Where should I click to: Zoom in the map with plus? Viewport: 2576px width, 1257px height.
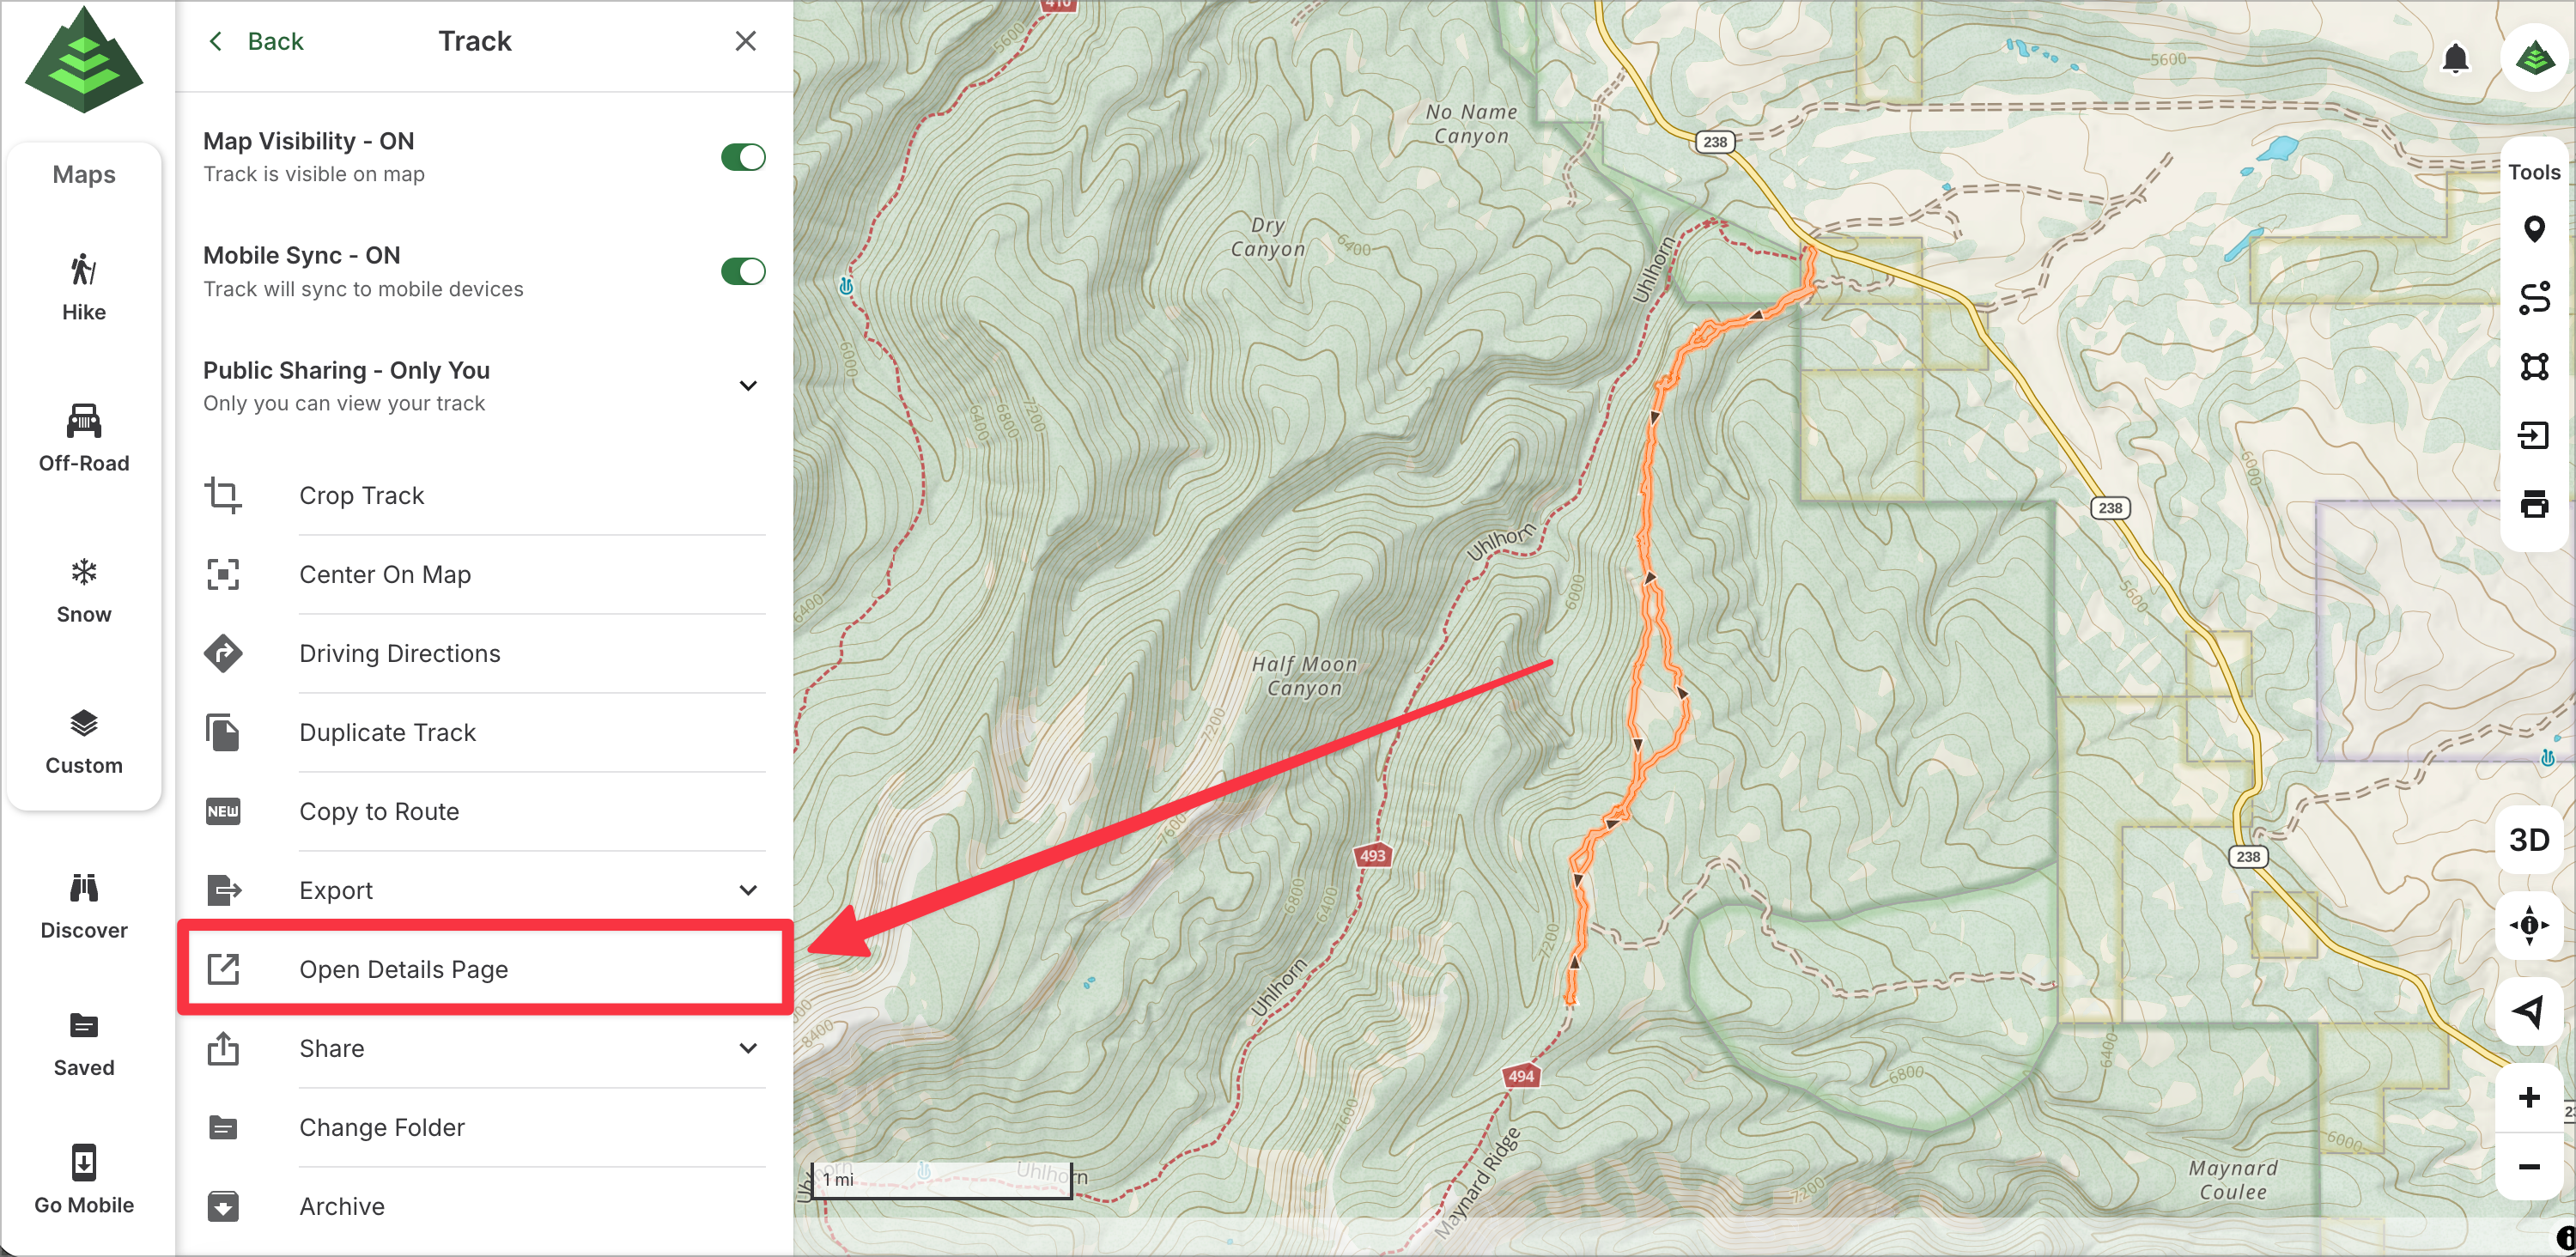2529,1098
